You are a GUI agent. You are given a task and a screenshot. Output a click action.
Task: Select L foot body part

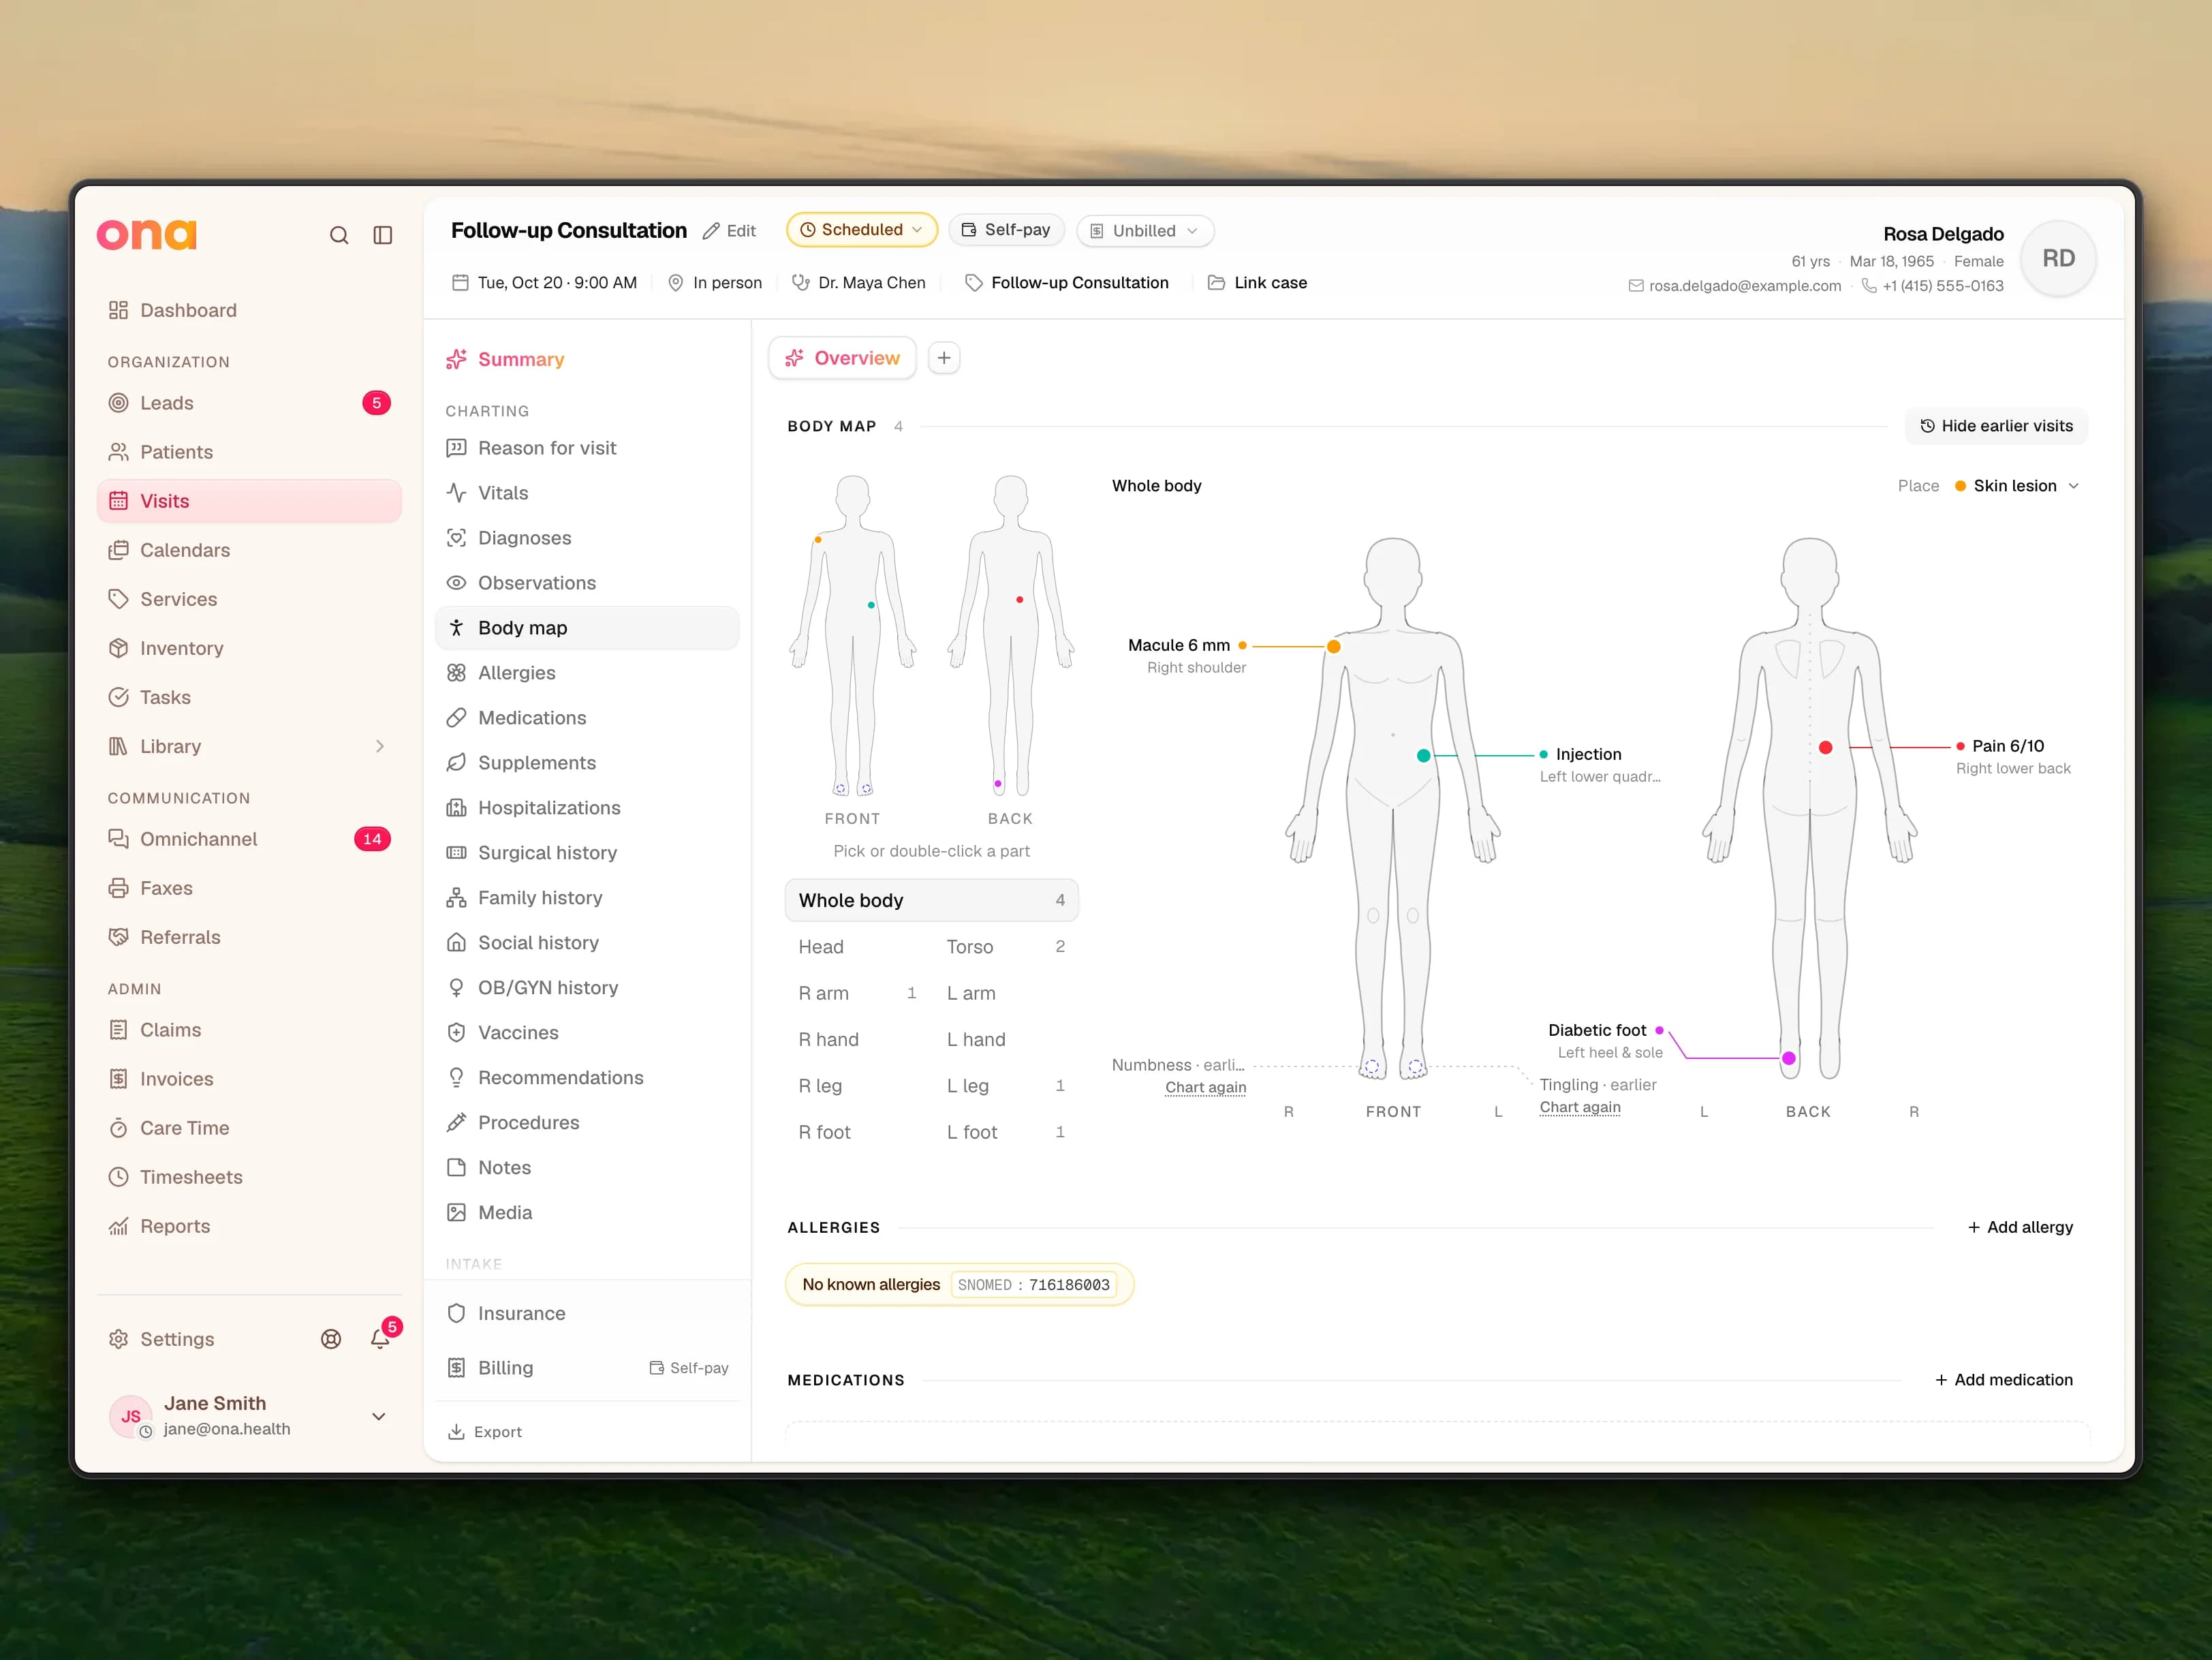(x=1006, y=1132)
